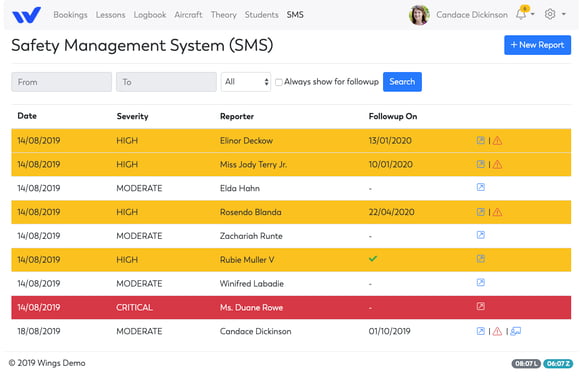Select the CRITICAL severity cell
This screenshot has width=580, height=385.
click(x=134, y=307)
